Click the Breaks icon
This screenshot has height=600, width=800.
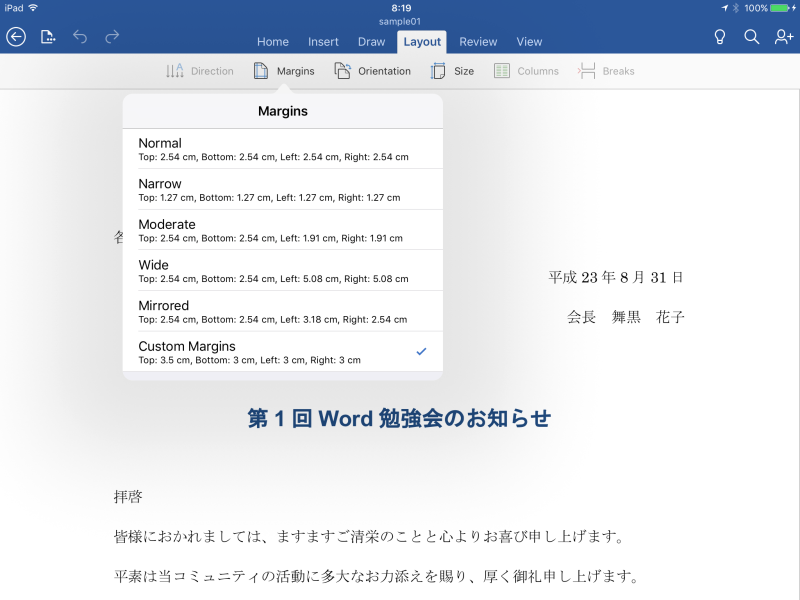[587, 71]
